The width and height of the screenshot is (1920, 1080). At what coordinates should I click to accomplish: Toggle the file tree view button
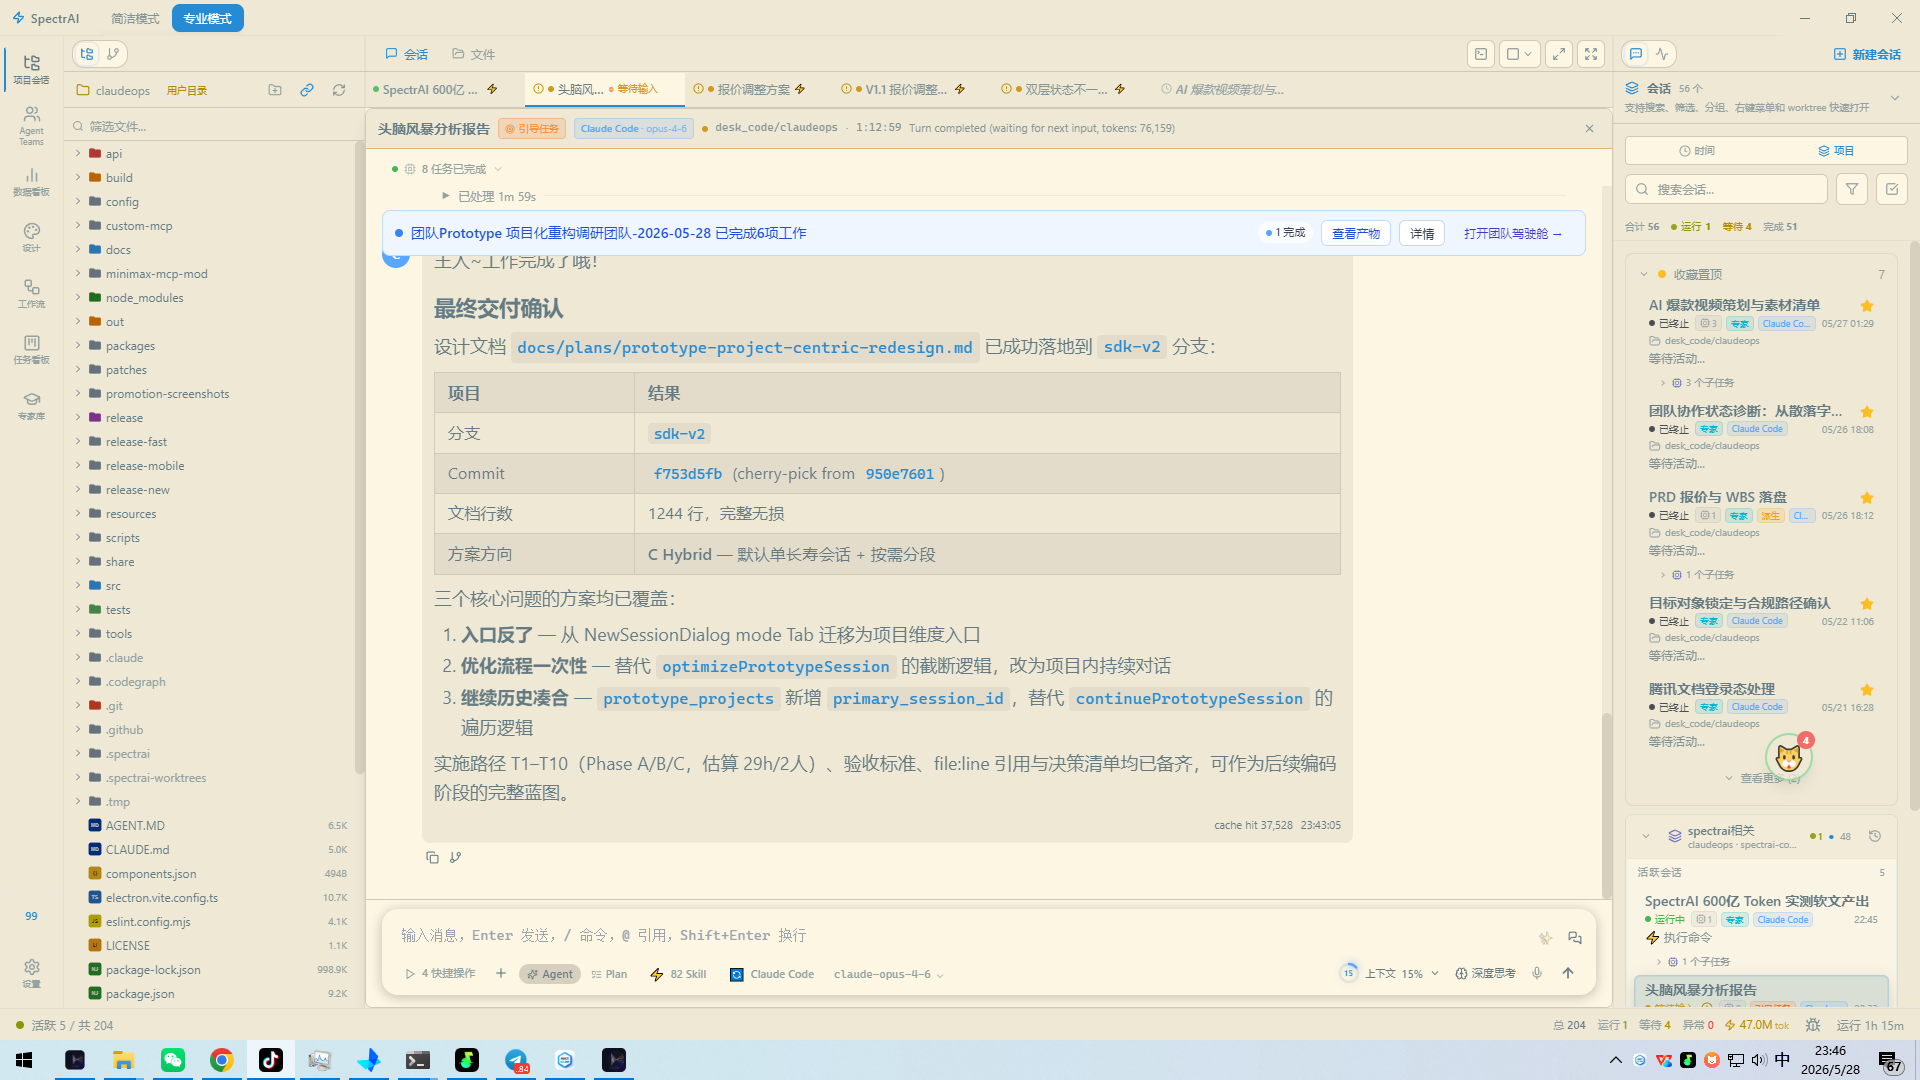(x=87, y=54)
